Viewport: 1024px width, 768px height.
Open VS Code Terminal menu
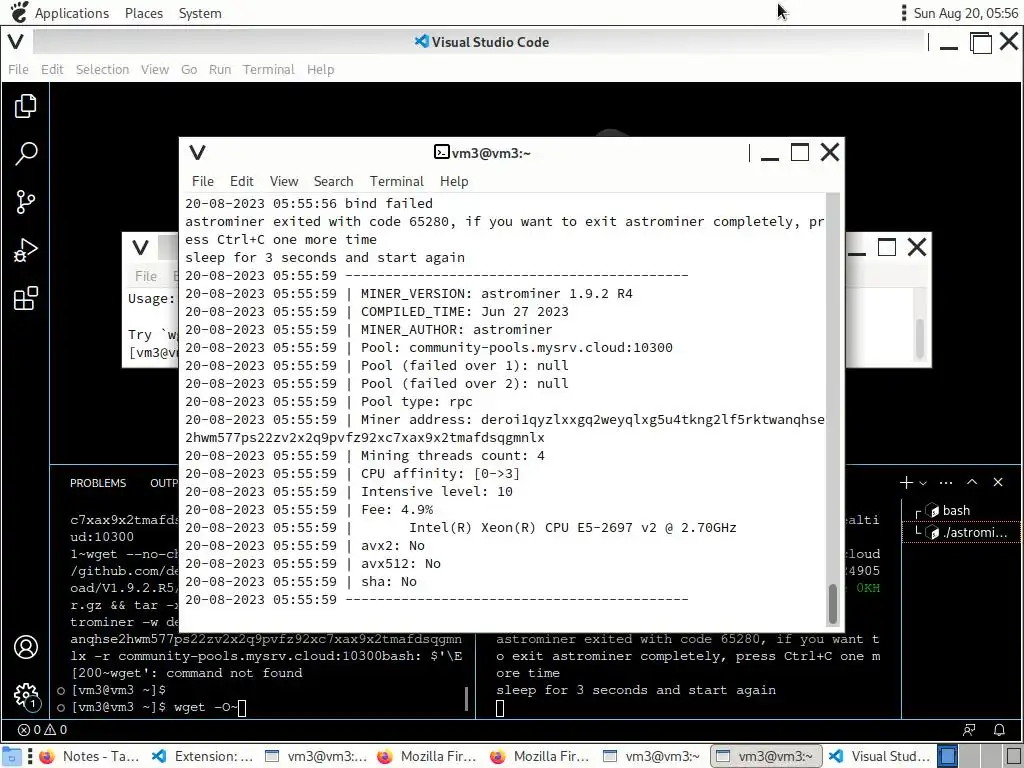pos(268,69)
